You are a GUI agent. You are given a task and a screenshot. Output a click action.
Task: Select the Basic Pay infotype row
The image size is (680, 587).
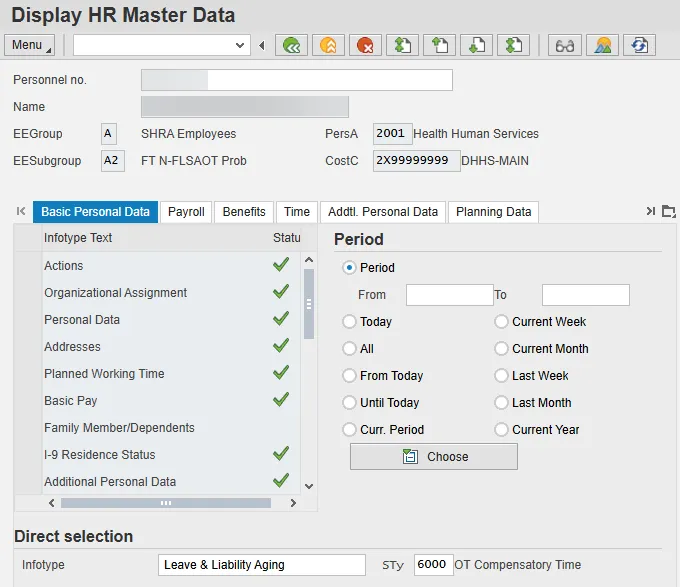coord(71,401)
